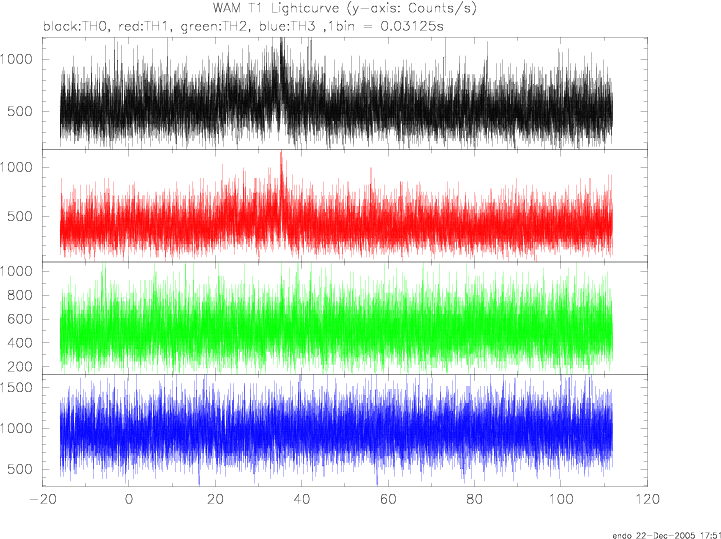Viewport: 721px width, 539px height.
Task: Click y-axis label "200" of green panel
Action: point(20,367)
